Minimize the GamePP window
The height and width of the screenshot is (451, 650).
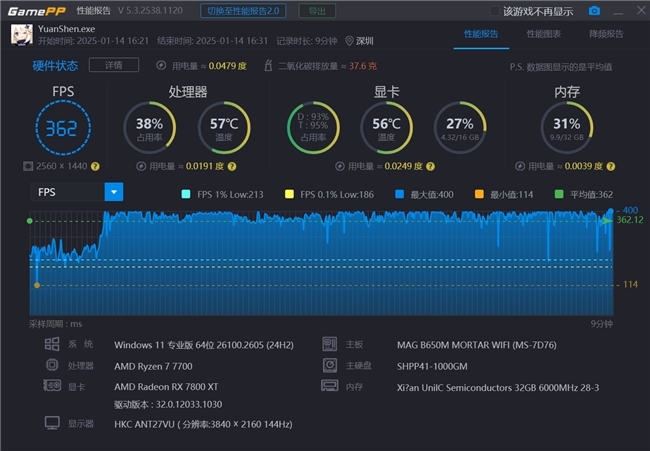coord(618,12)
